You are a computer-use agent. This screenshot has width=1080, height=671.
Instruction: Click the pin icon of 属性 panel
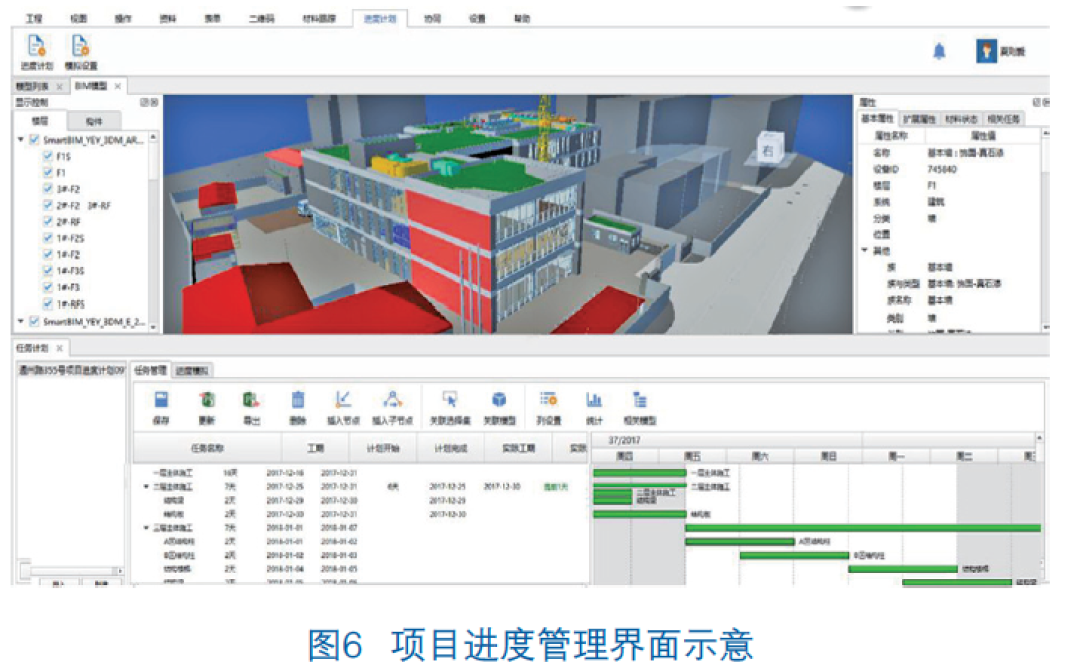tap(1037, 103)
